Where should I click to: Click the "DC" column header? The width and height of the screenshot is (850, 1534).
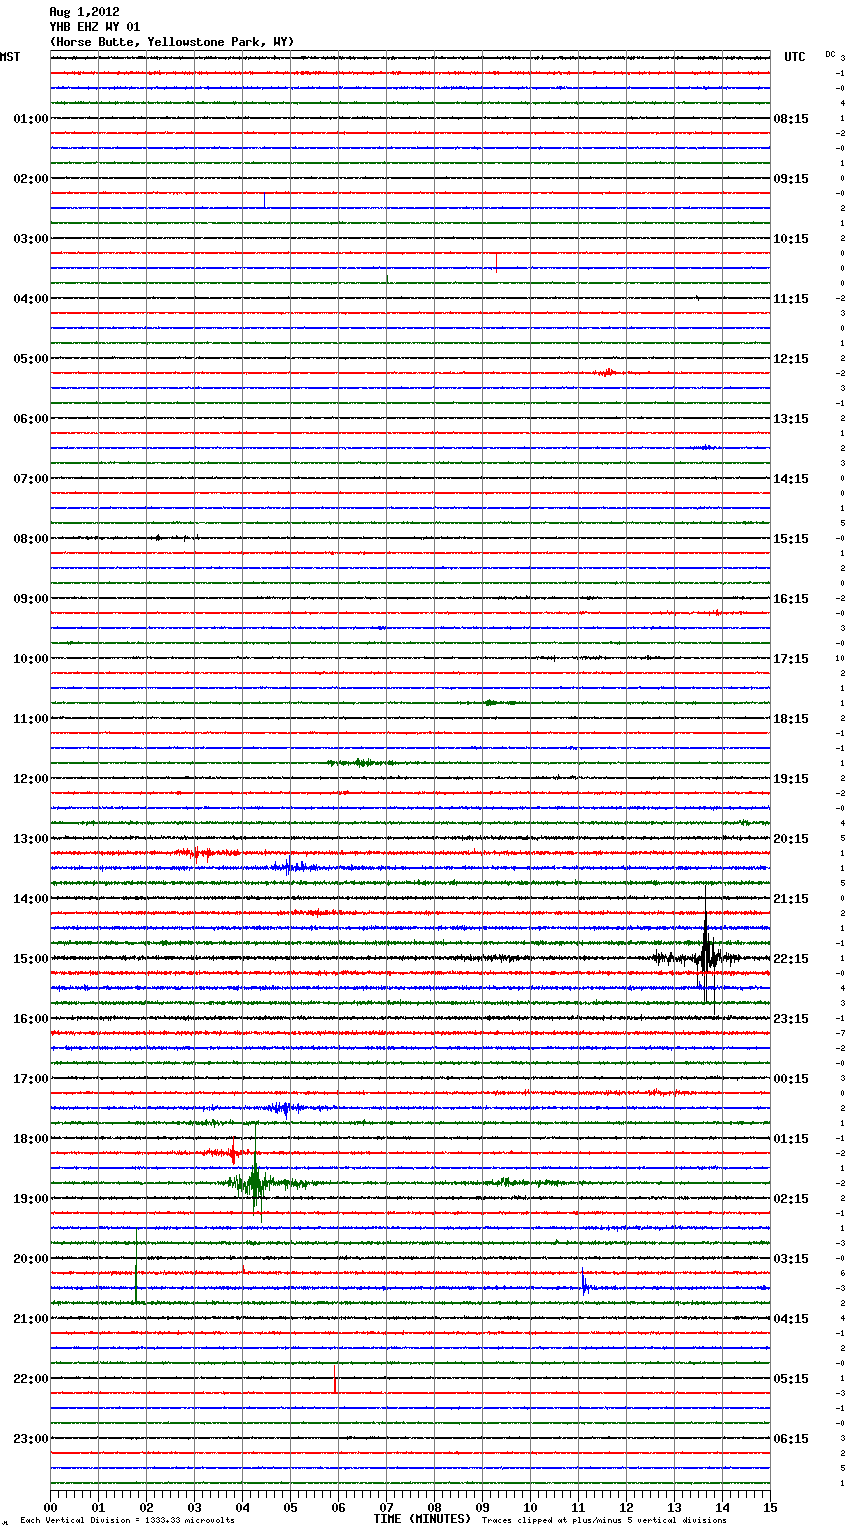pos(830,54)
